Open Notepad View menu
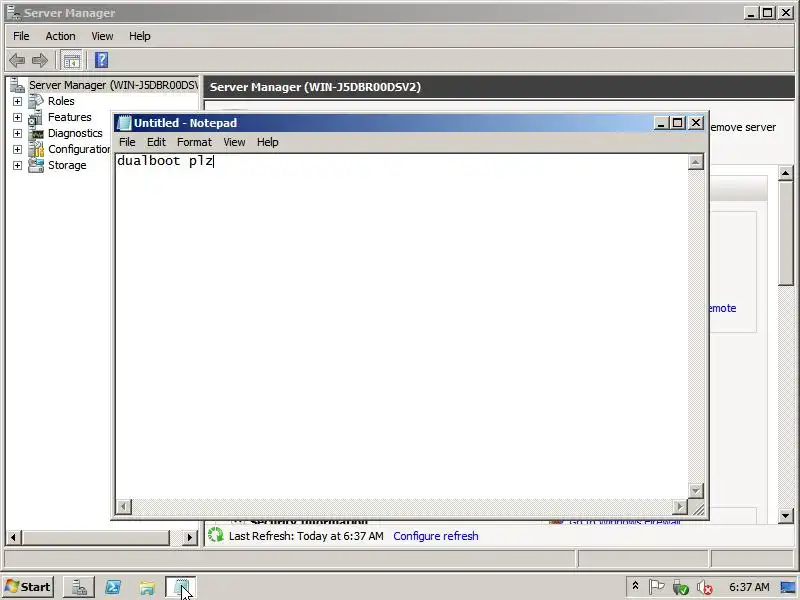The width and height of the screenshot is (800, 600). pyautogui.click(x=234, y=142)
